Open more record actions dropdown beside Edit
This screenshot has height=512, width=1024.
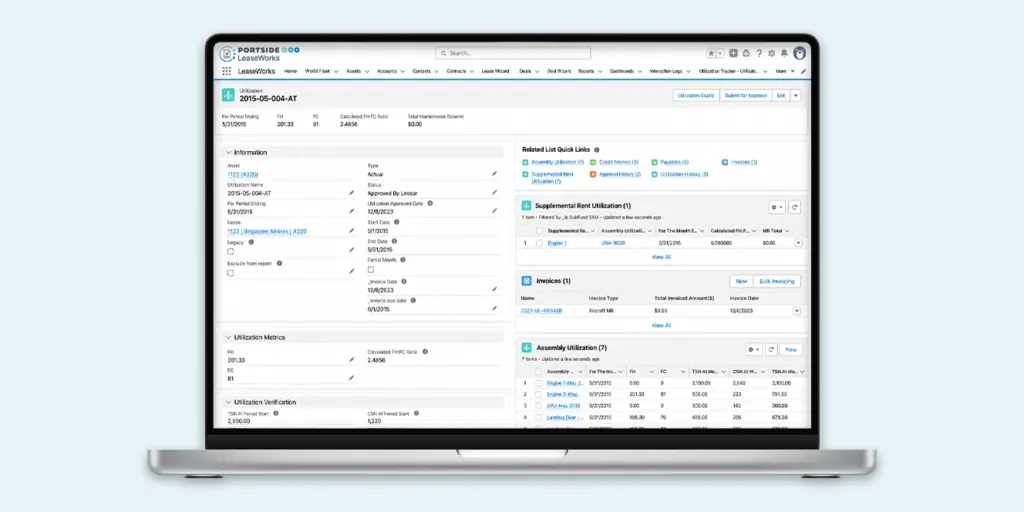(795, 95)
